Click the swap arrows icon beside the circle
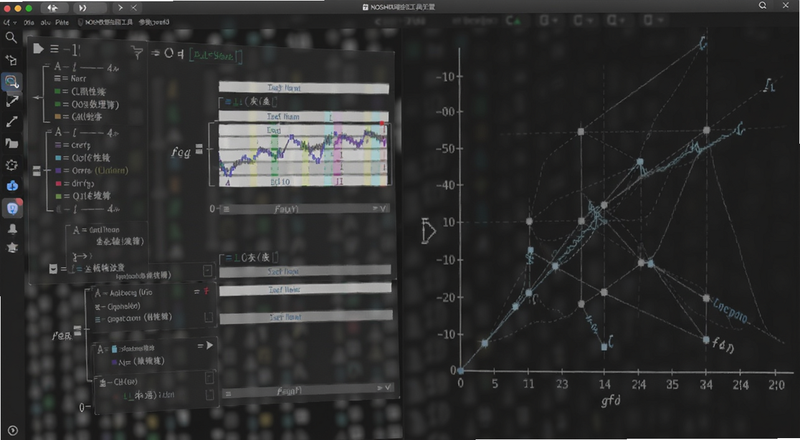The image size is (800, 440). tap(156, 53)
